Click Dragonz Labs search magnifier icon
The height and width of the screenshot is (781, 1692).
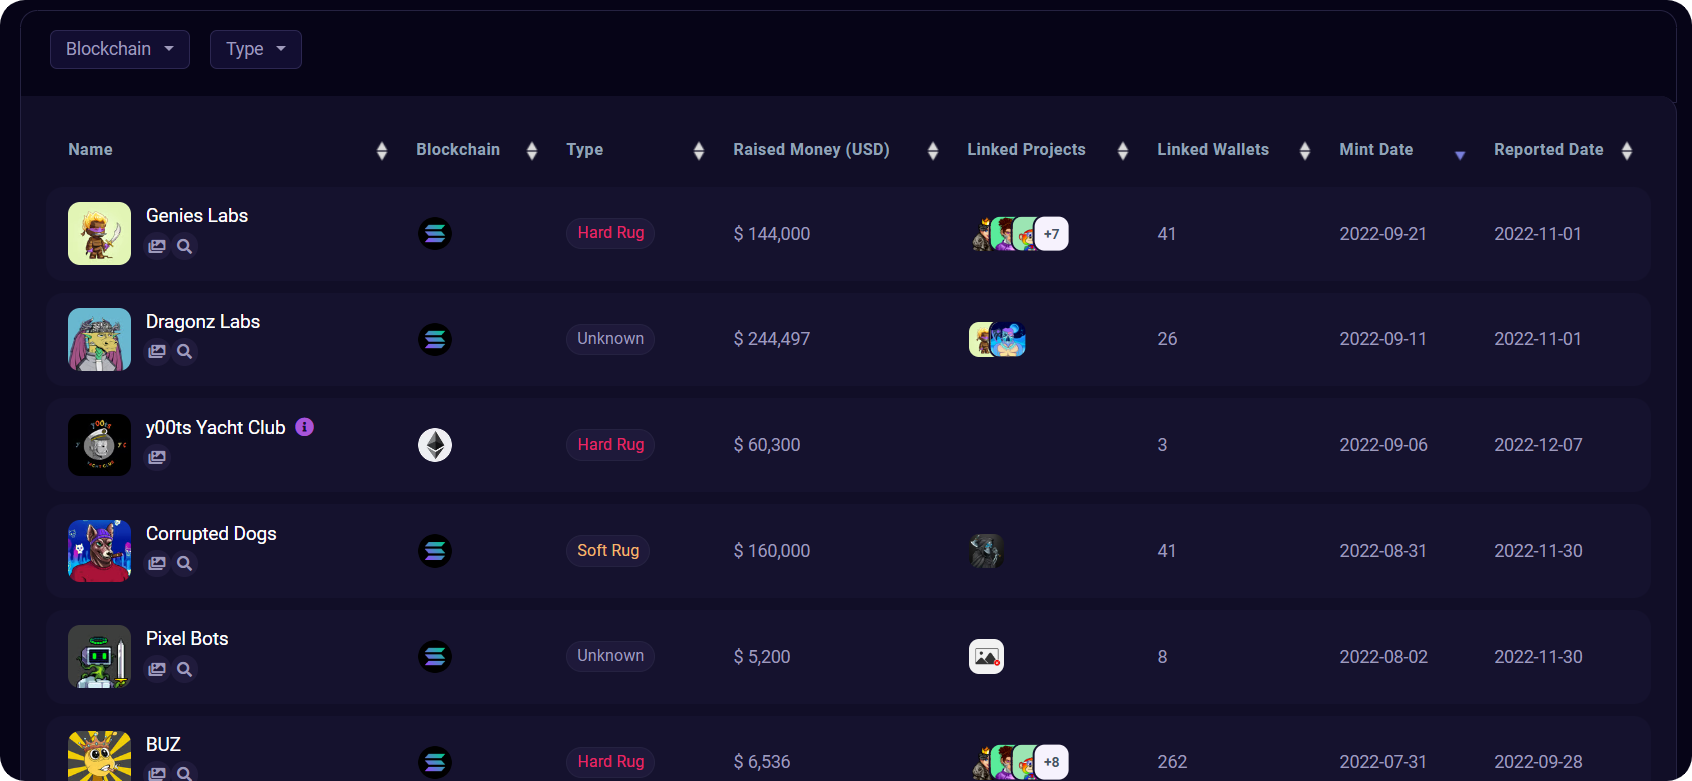(x=184, y=352)
